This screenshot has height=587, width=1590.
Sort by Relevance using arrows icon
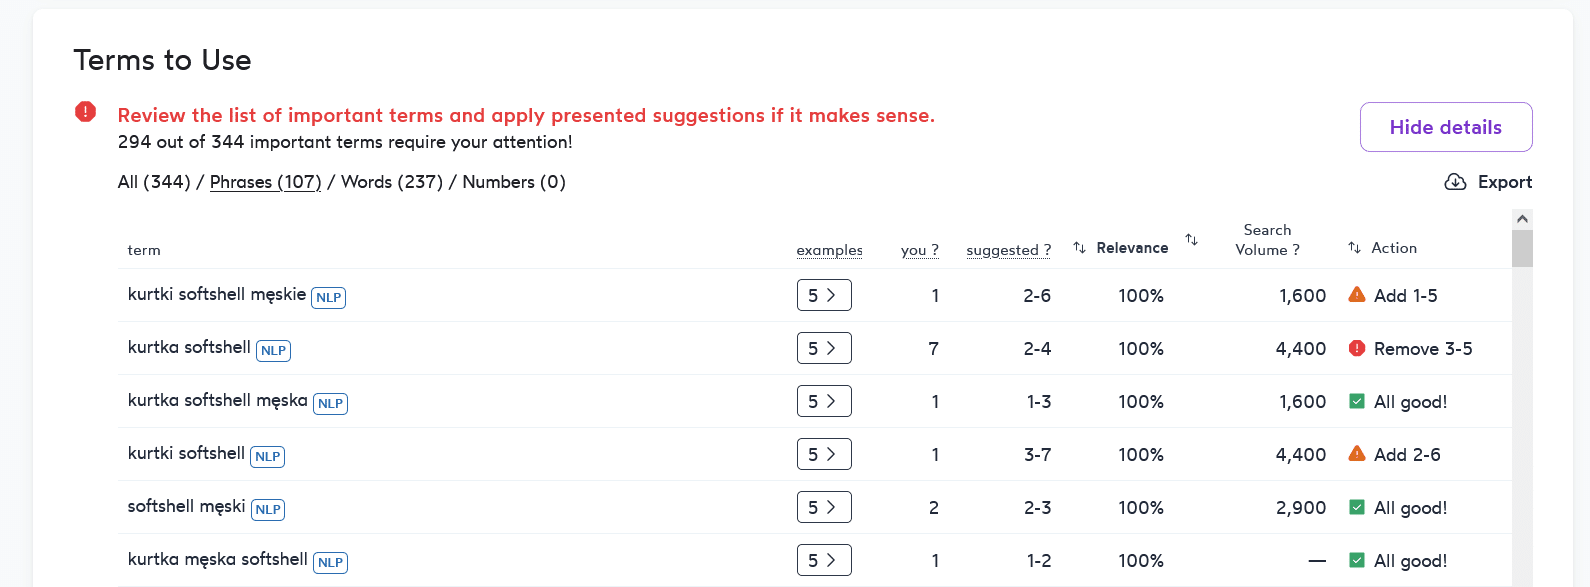pos(1080,248)
